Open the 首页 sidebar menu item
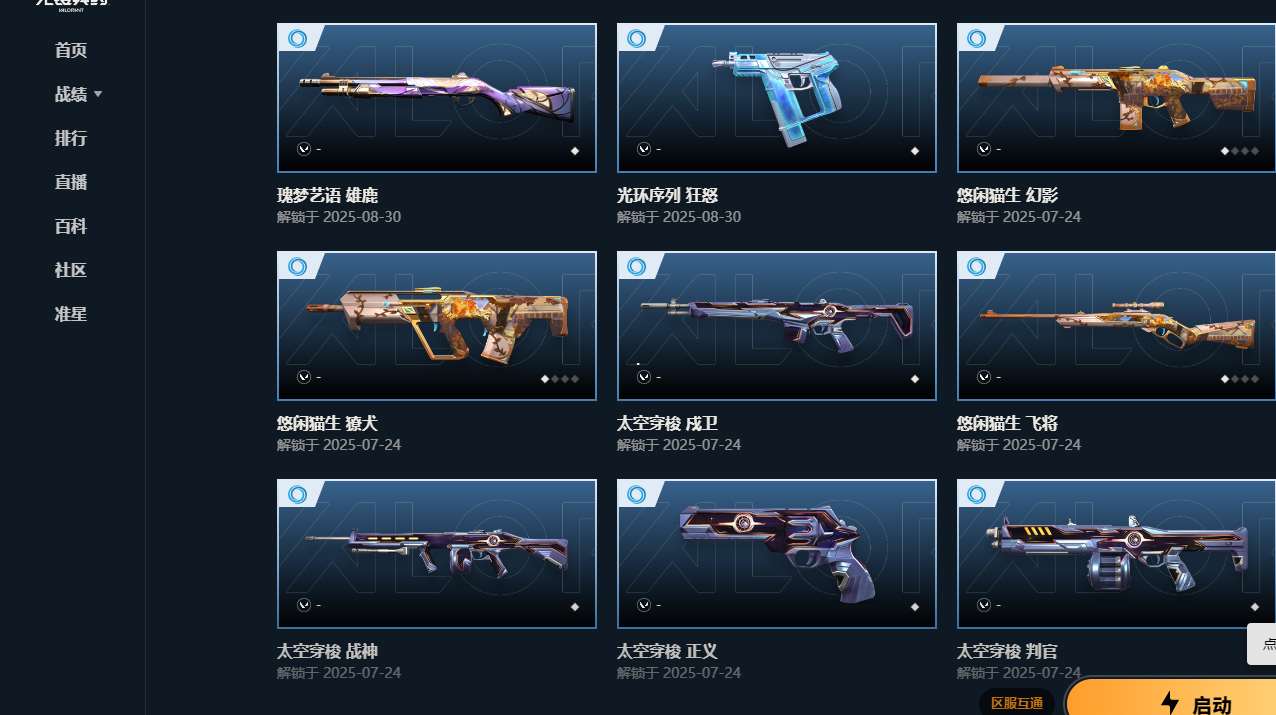The height and width of the screenshot is (715, 1276). pyautogui.click(x=71, y=50)
